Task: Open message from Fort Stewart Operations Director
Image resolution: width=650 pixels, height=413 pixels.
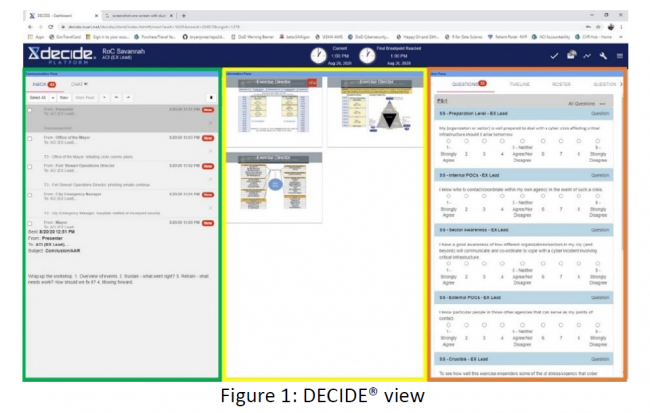Action: pyautogui.click(x=120, y=175)
